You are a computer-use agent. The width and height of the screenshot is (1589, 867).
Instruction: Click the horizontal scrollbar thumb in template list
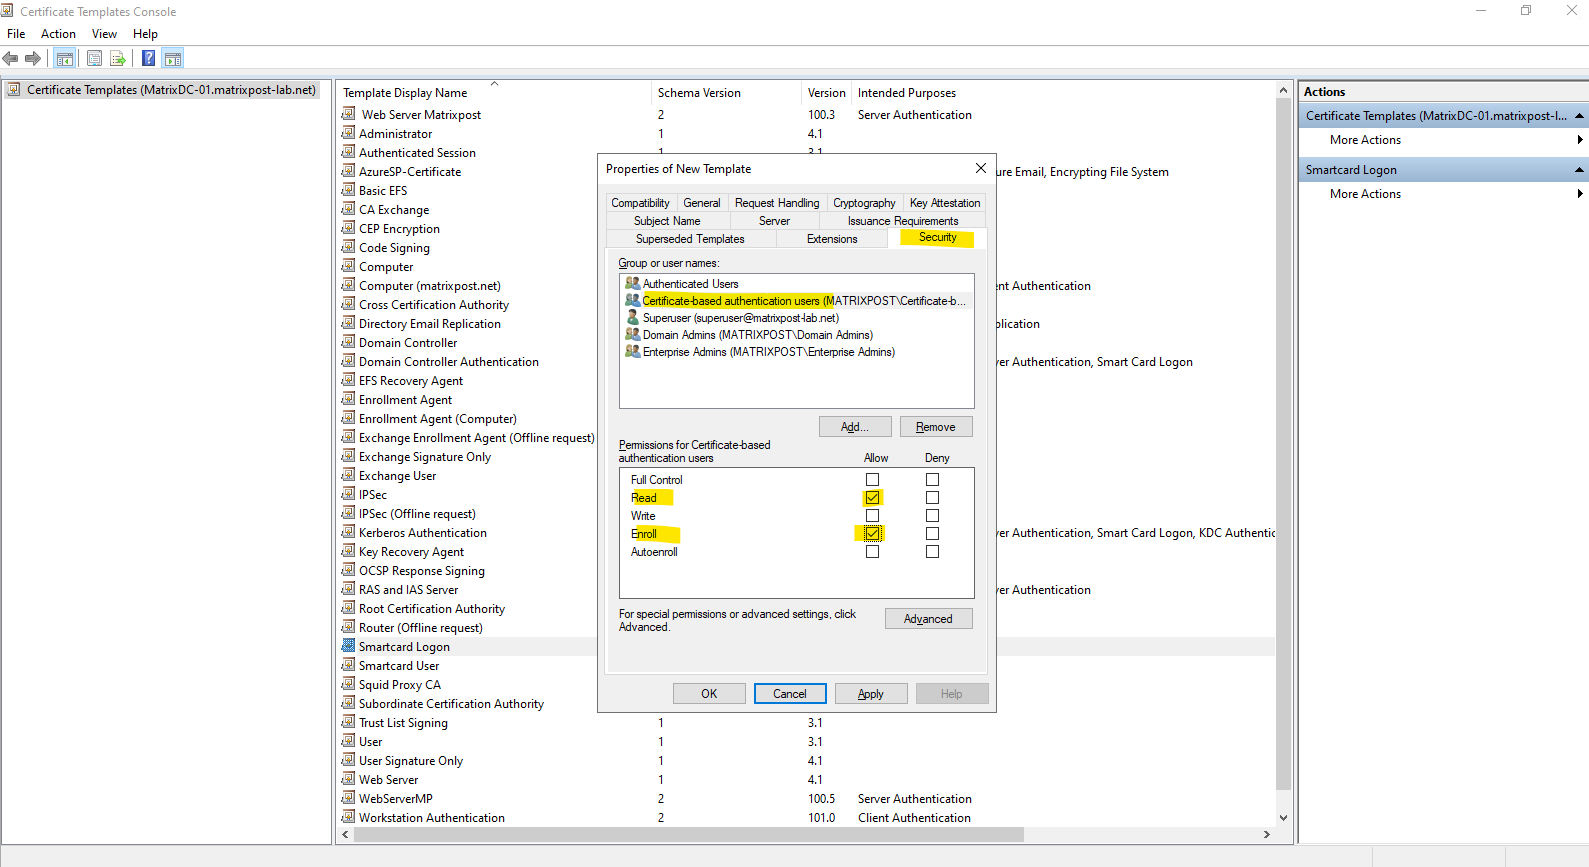click(688, 834)
